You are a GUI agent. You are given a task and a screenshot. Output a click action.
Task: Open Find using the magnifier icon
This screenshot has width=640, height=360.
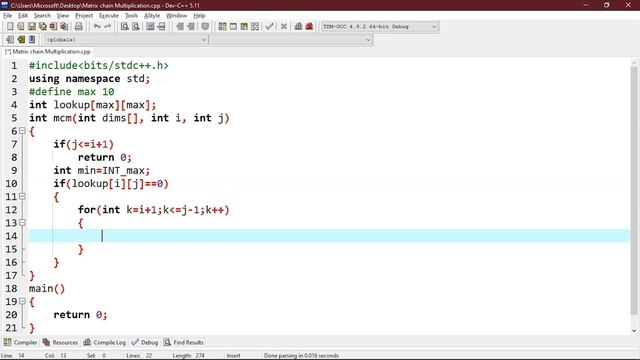pos(124,27)
